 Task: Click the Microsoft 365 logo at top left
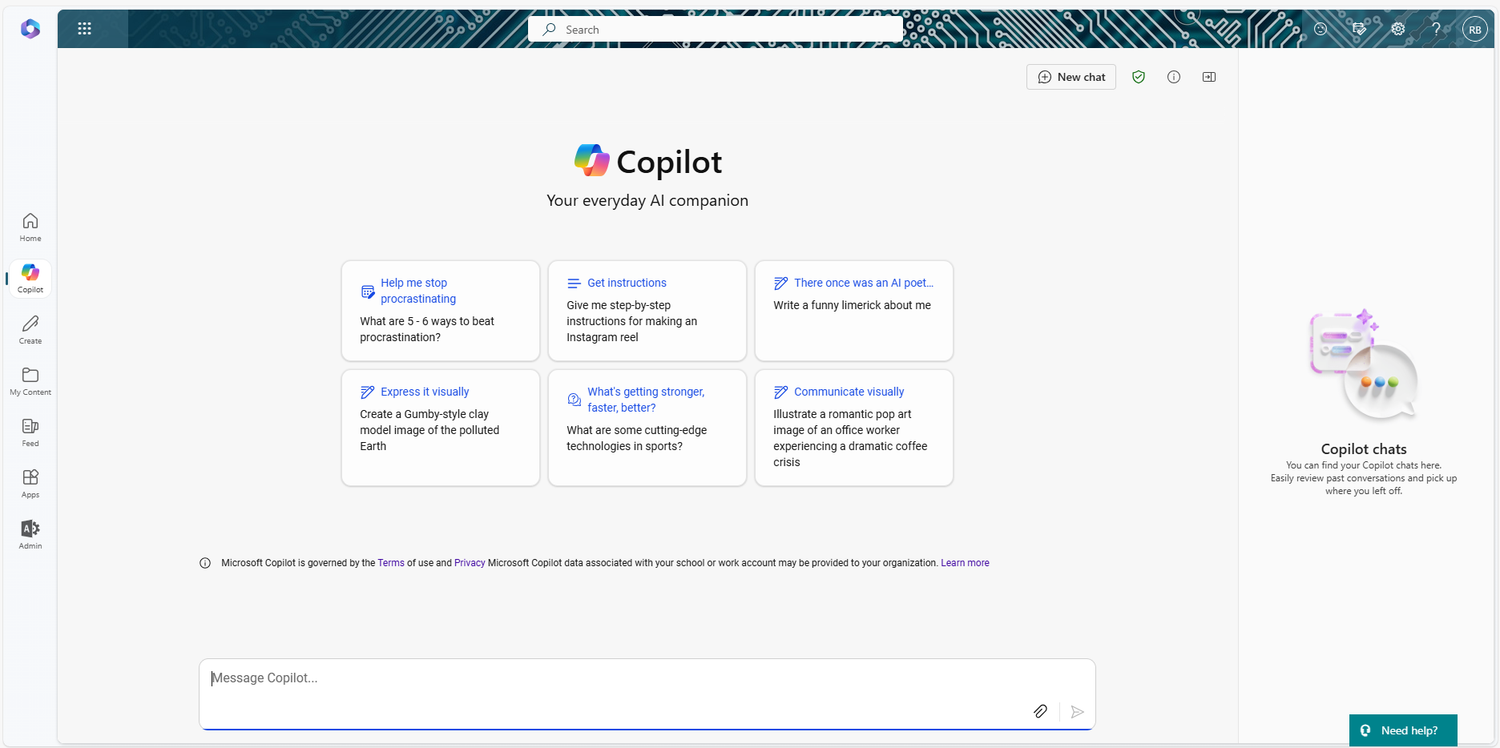pyautogui.click(x=30, y=29)
